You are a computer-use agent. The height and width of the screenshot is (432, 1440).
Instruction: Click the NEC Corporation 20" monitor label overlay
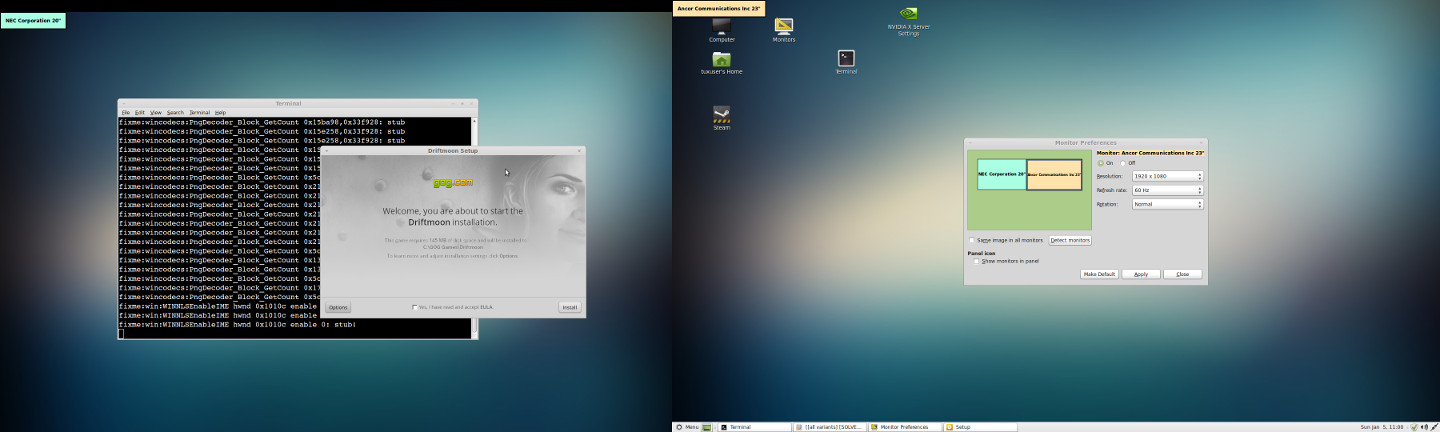tap(33, 20)
